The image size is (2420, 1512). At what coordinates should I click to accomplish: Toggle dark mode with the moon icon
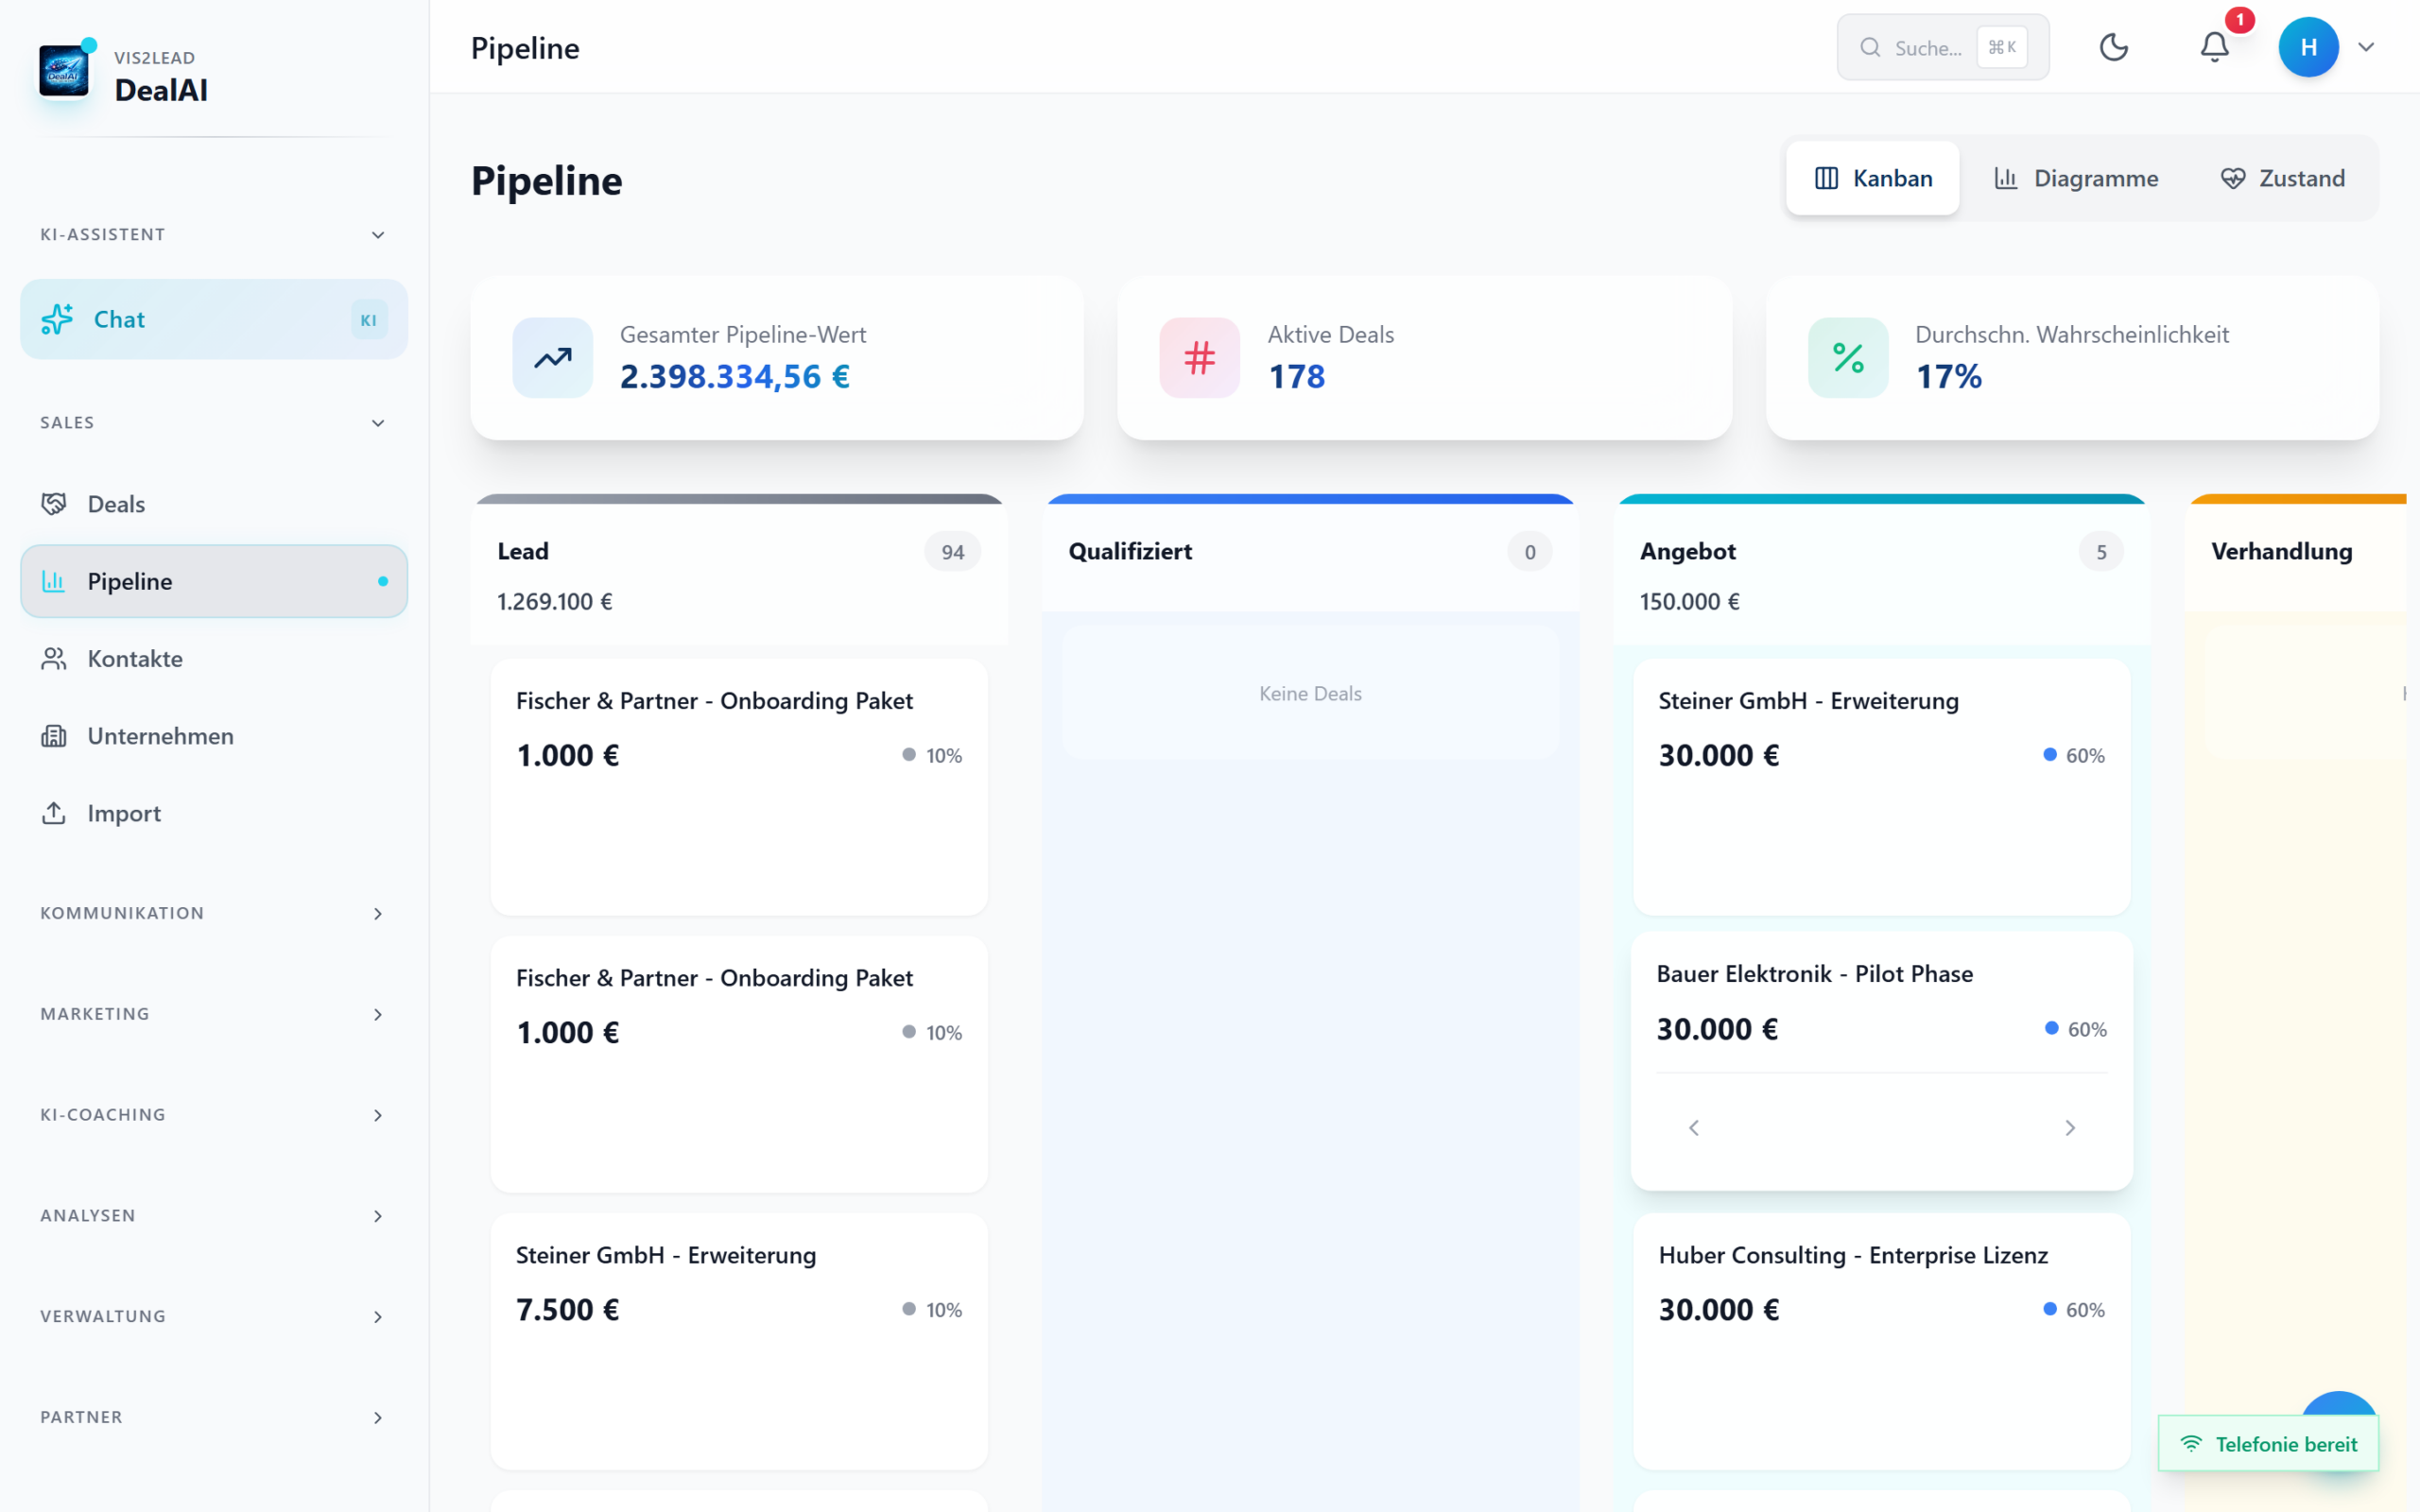click(x=2114, y=47)
